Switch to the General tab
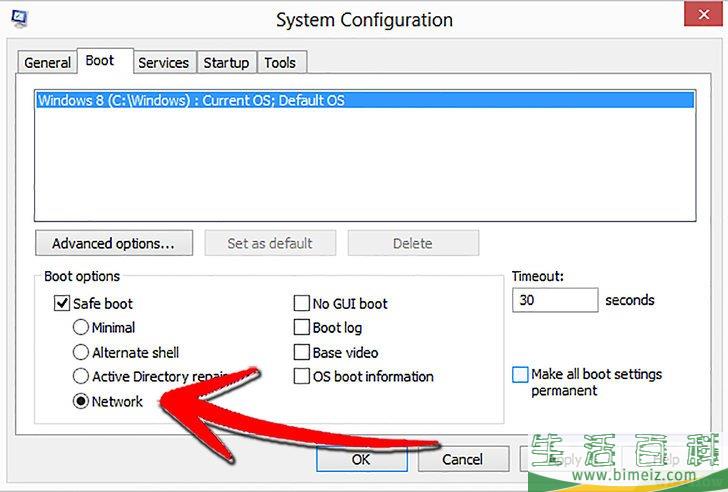 click(47, 63)
